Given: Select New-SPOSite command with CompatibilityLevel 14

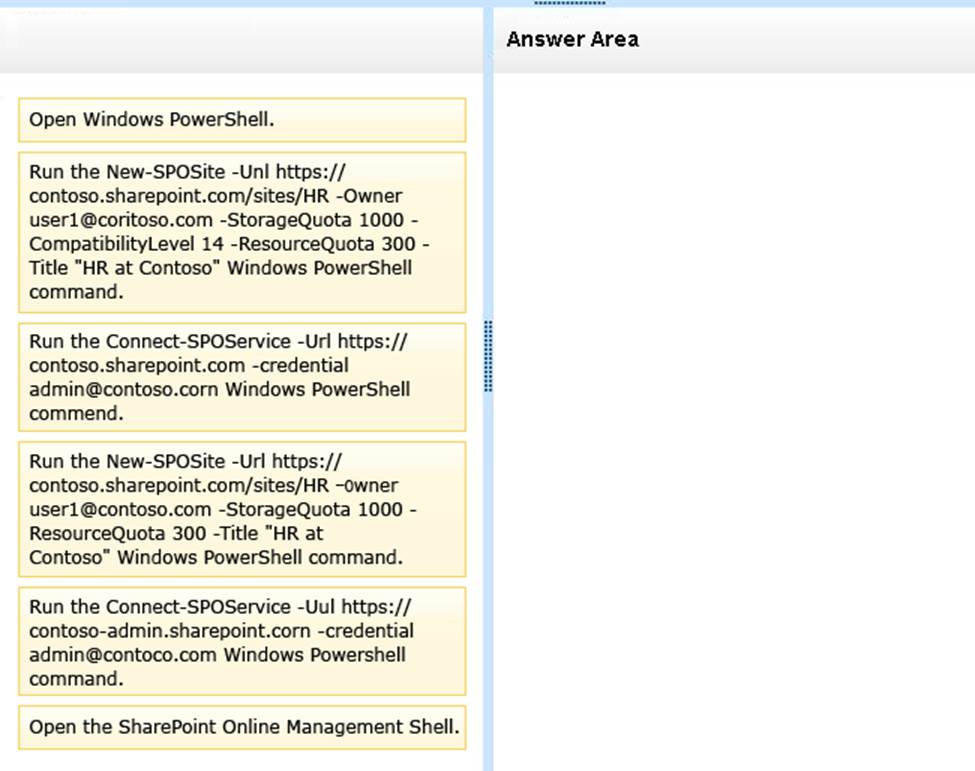Looking at the screenshot, I should pyautogui.click(x=241, y=232).
